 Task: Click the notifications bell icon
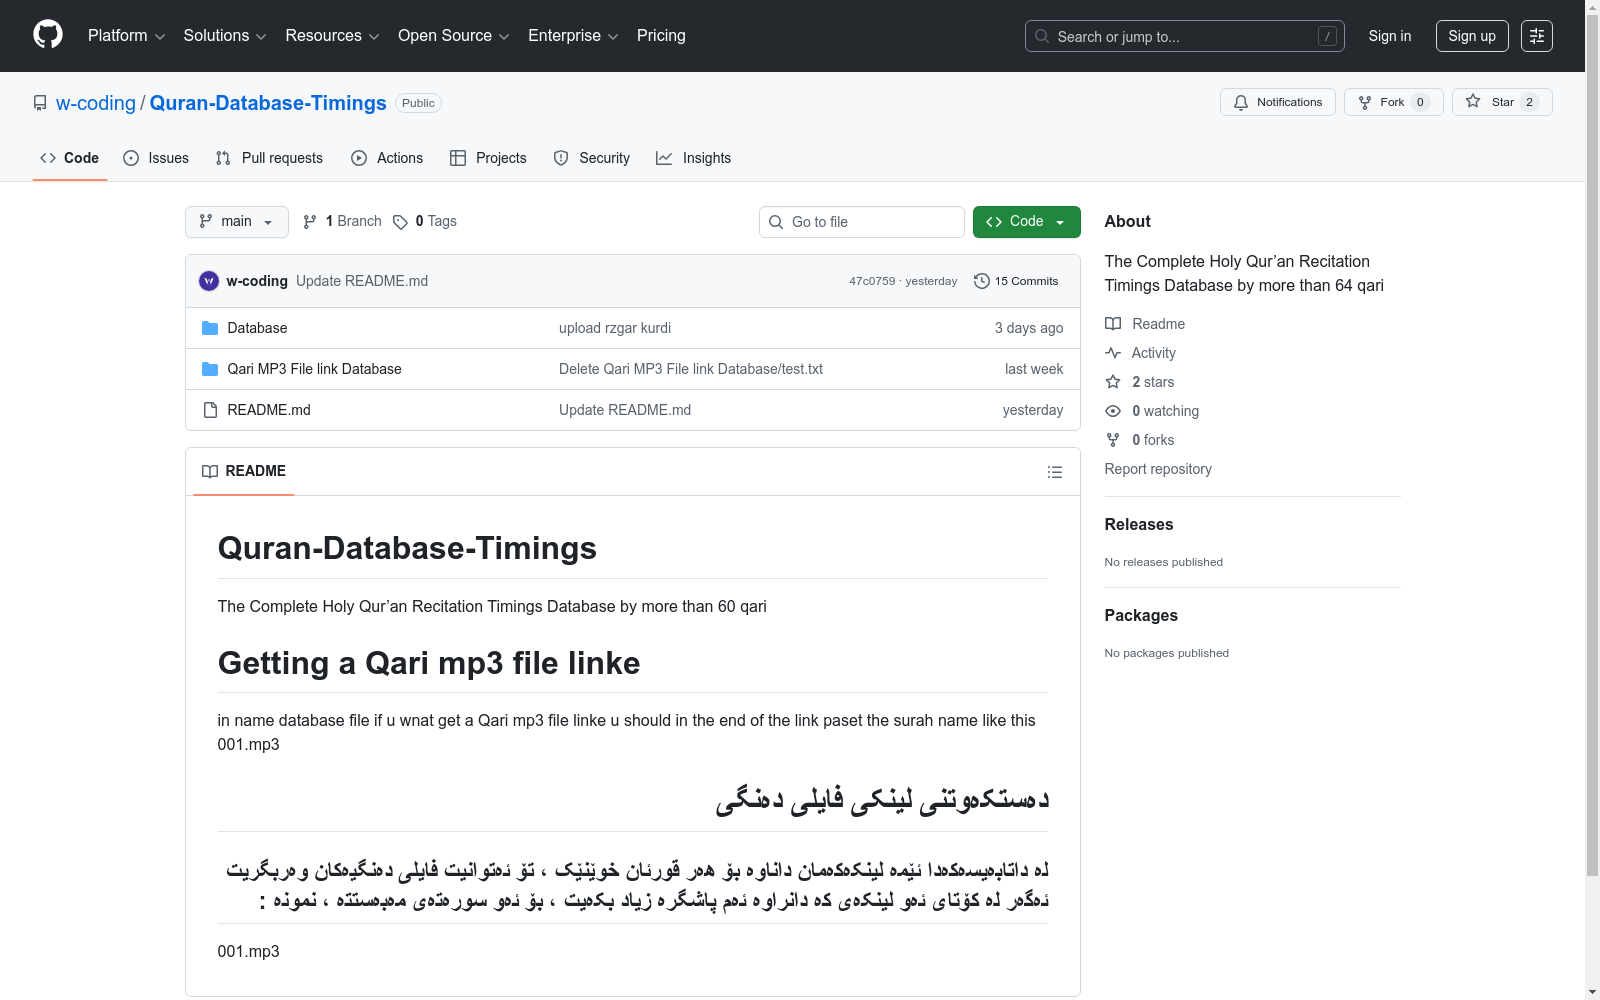pyautogui.click(x=1241, y=102)
